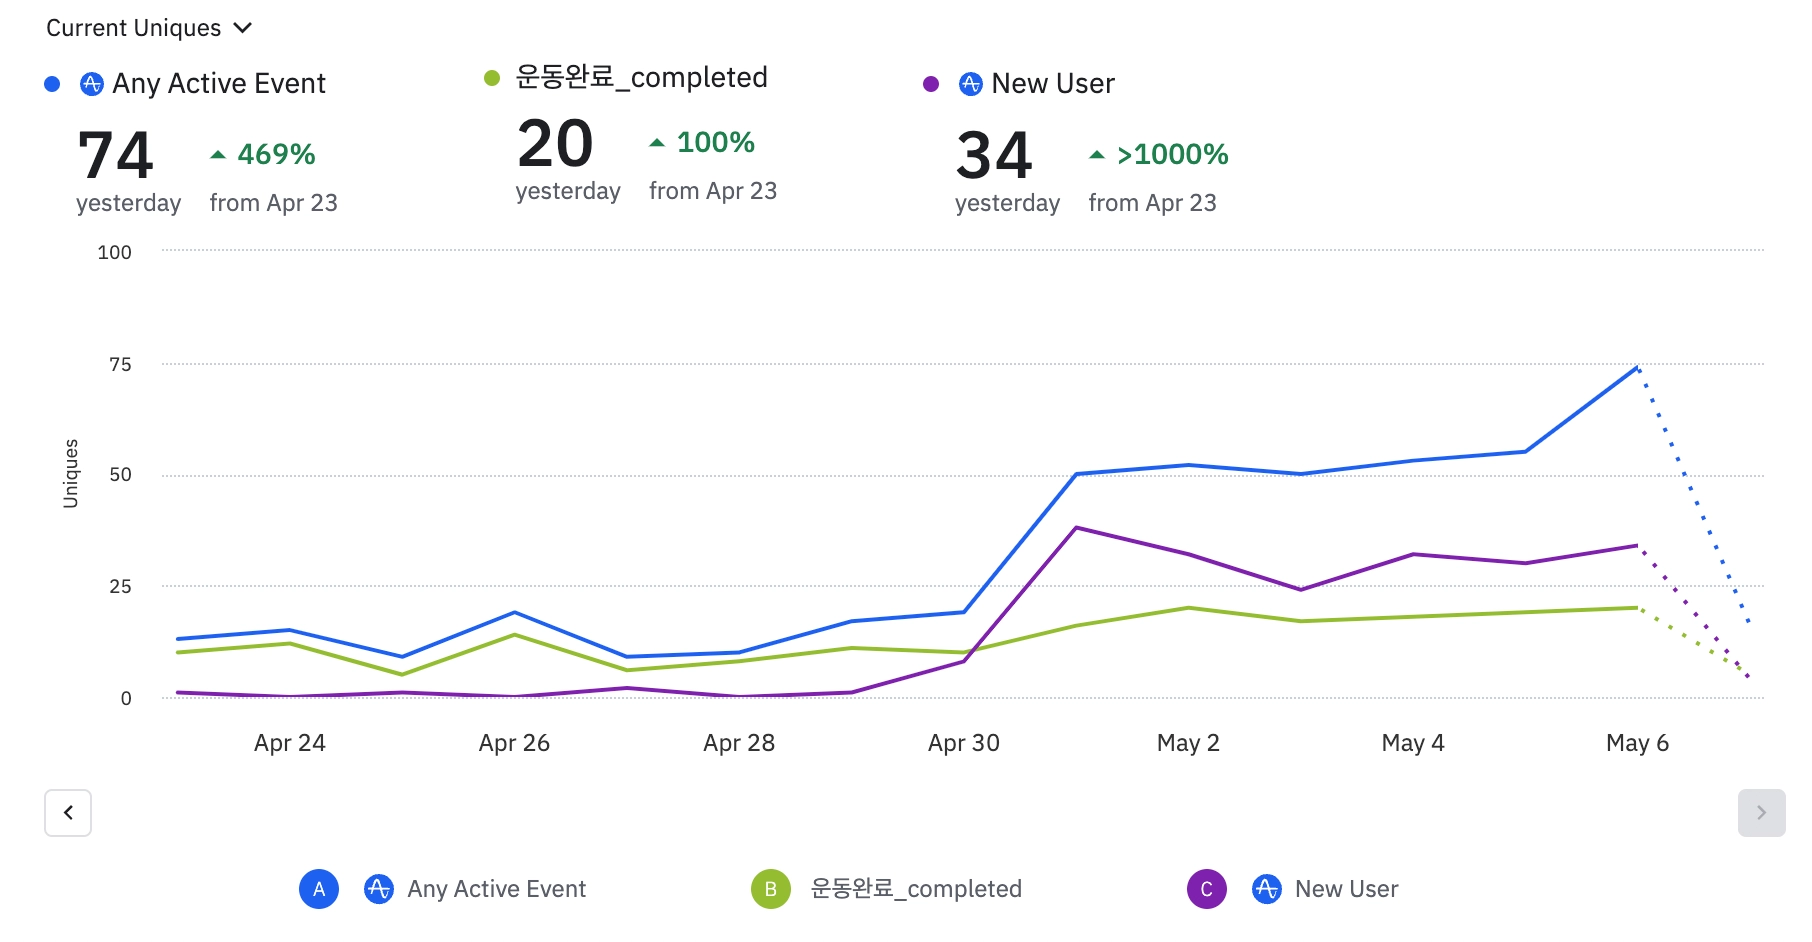
Task: Click the 50 y-axis tick label
Action: [x=120, y=475]
